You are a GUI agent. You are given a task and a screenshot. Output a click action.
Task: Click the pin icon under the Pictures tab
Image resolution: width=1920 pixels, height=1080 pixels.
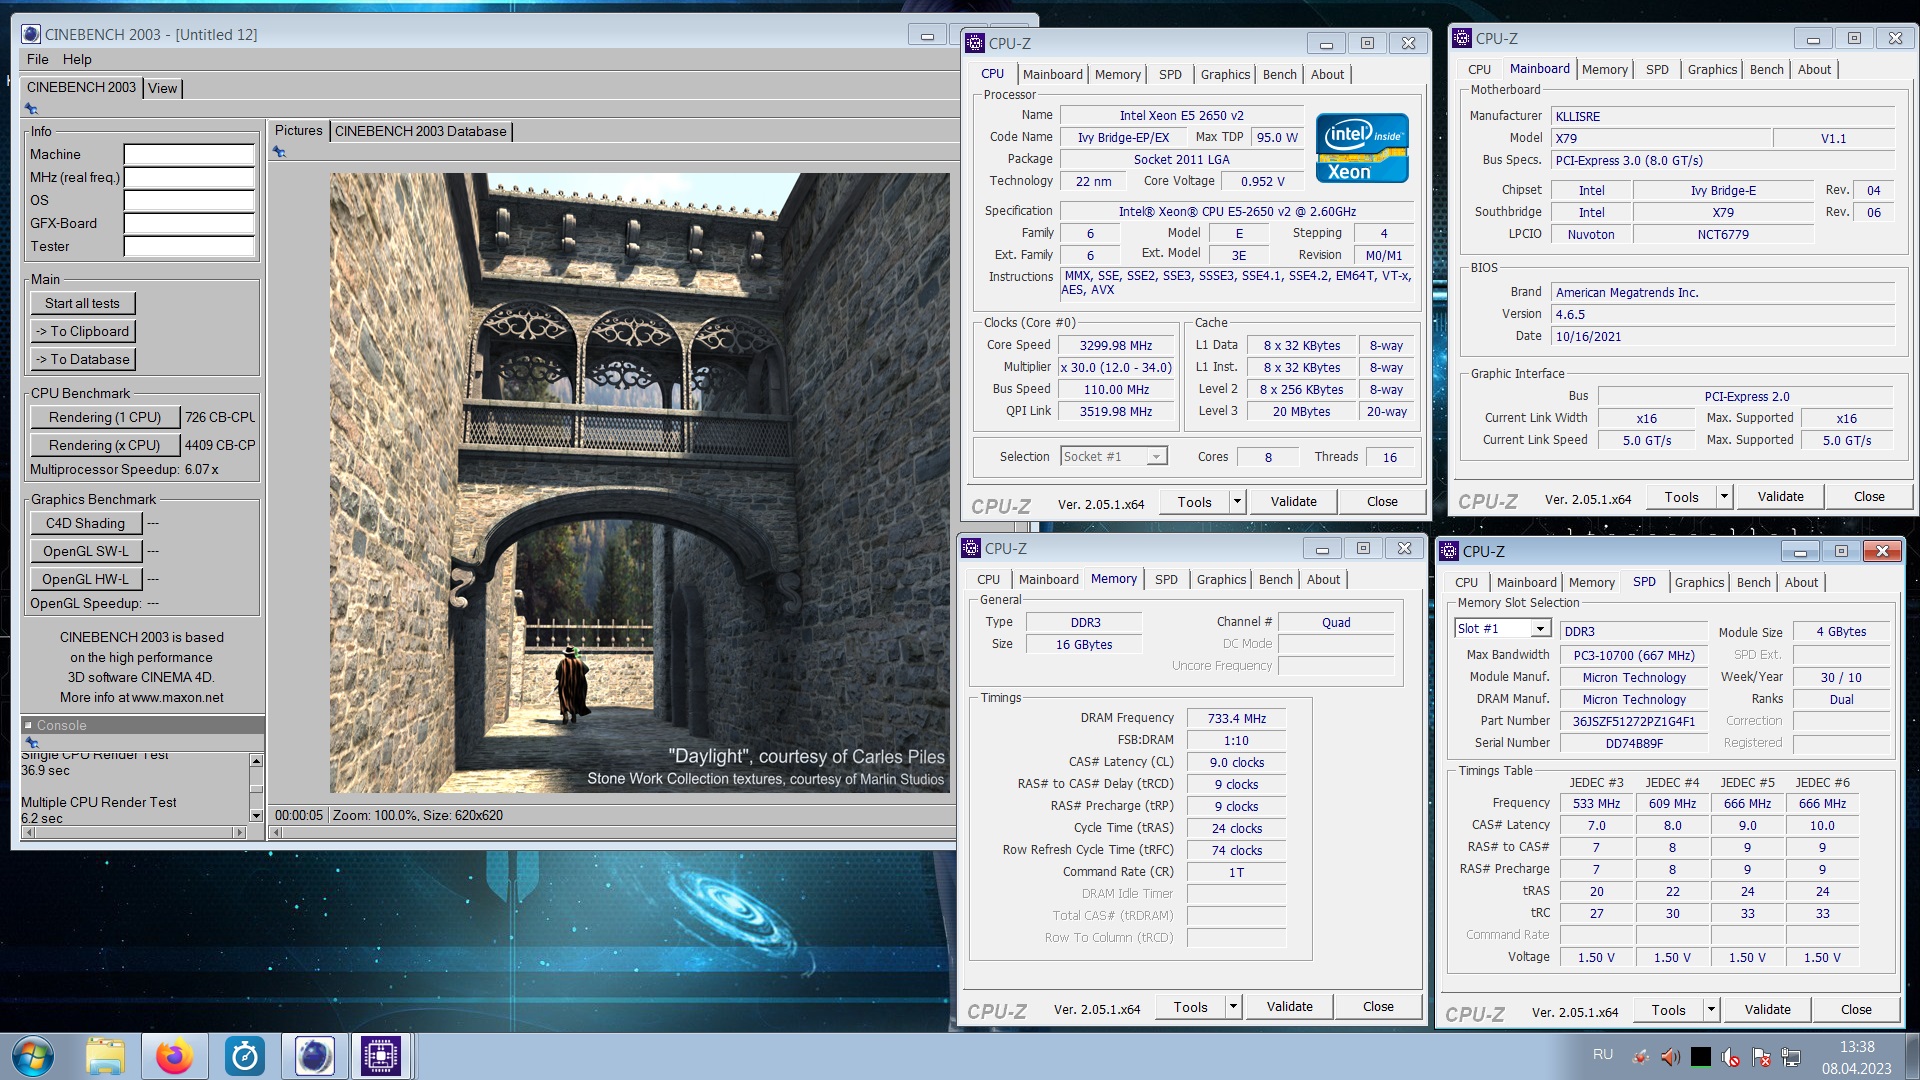pos(279,152)
